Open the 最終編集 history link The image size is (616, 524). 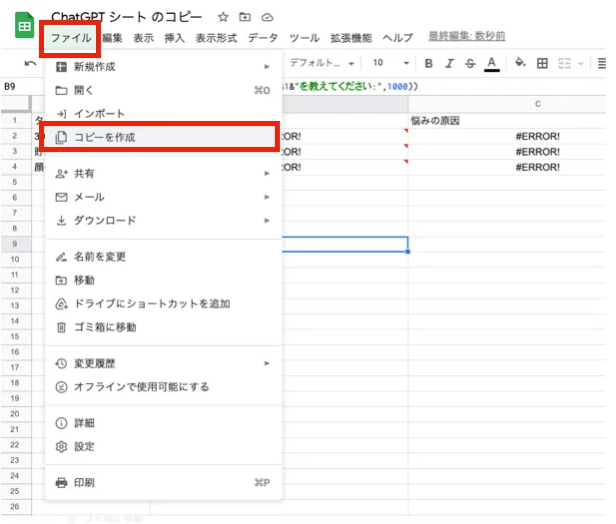[467, 36]
